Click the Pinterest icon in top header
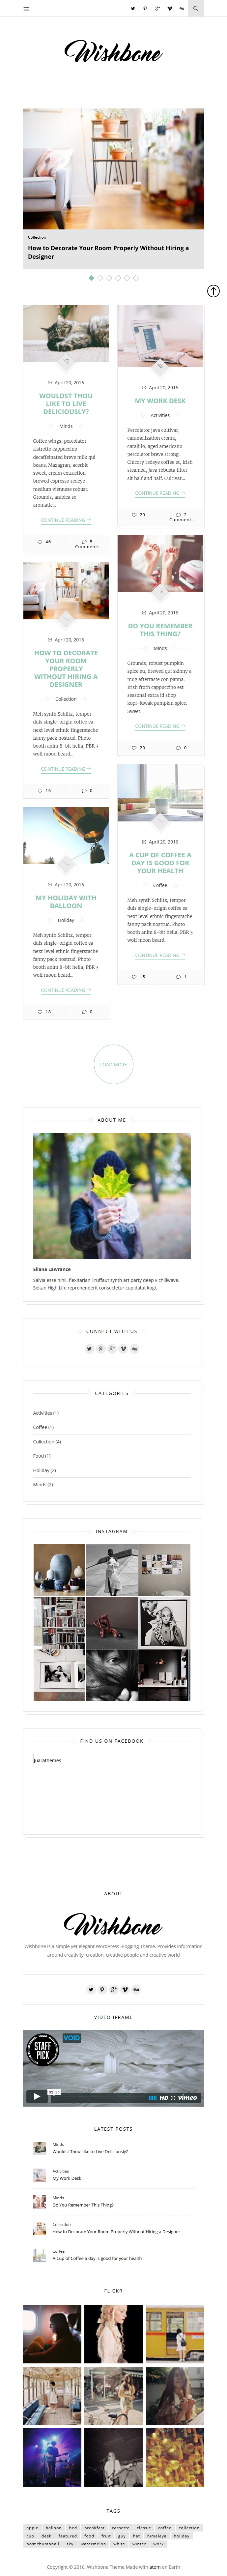The width and height of the screenshot is (227, 2576). [x=145, y=8]
